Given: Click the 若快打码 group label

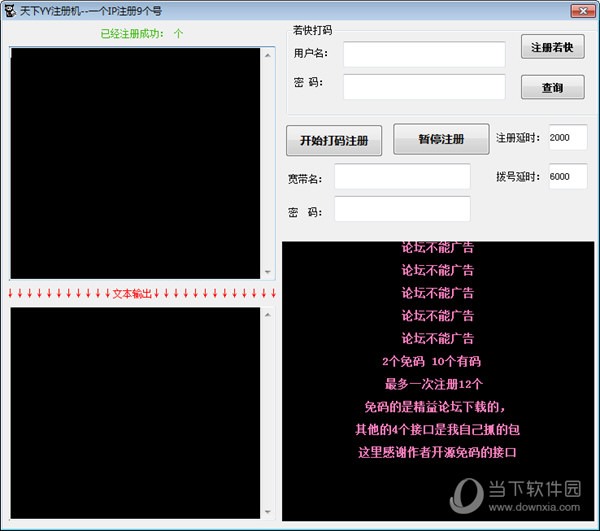Looking at the screenshot, I should click(x=312, y=30).
